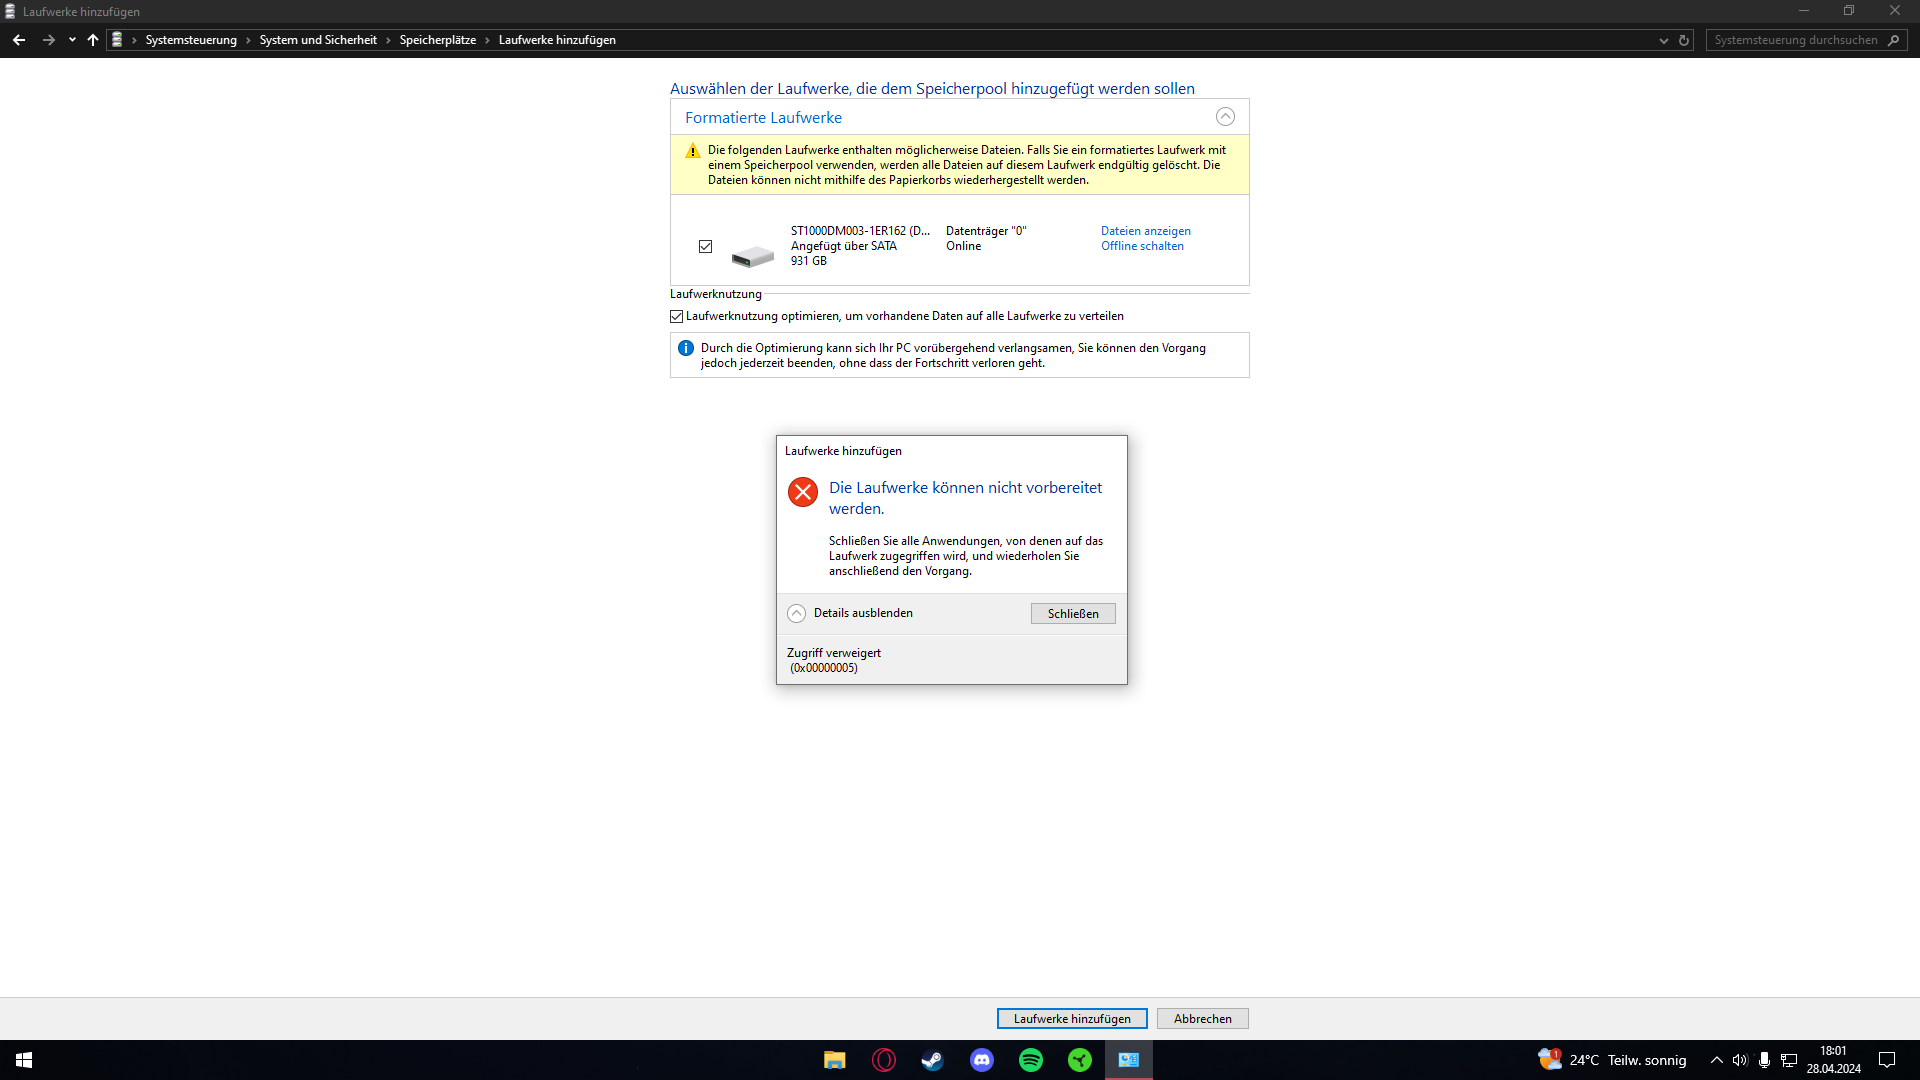
Task: Open Opera browser from taskbar
Action: click(x=884, y=1060)
